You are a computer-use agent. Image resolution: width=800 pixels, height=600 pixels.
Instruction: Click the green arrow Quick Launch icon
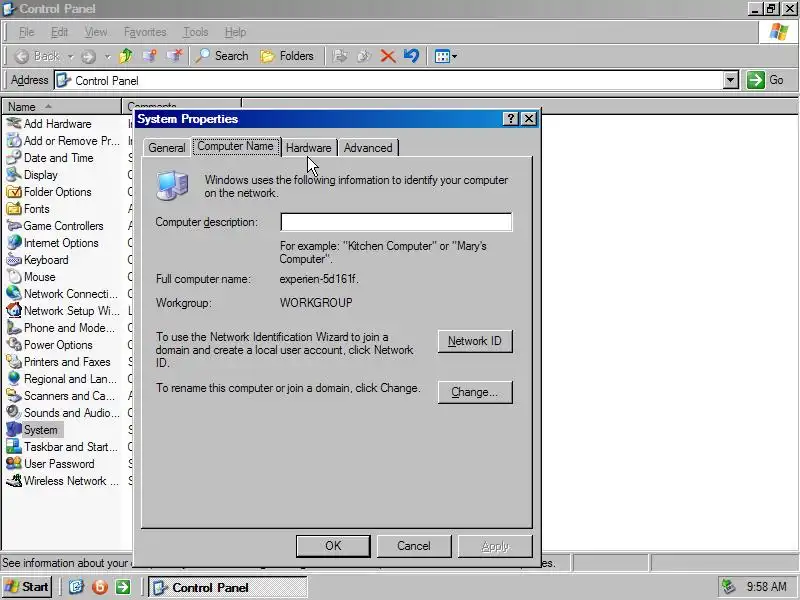point(123,587)
